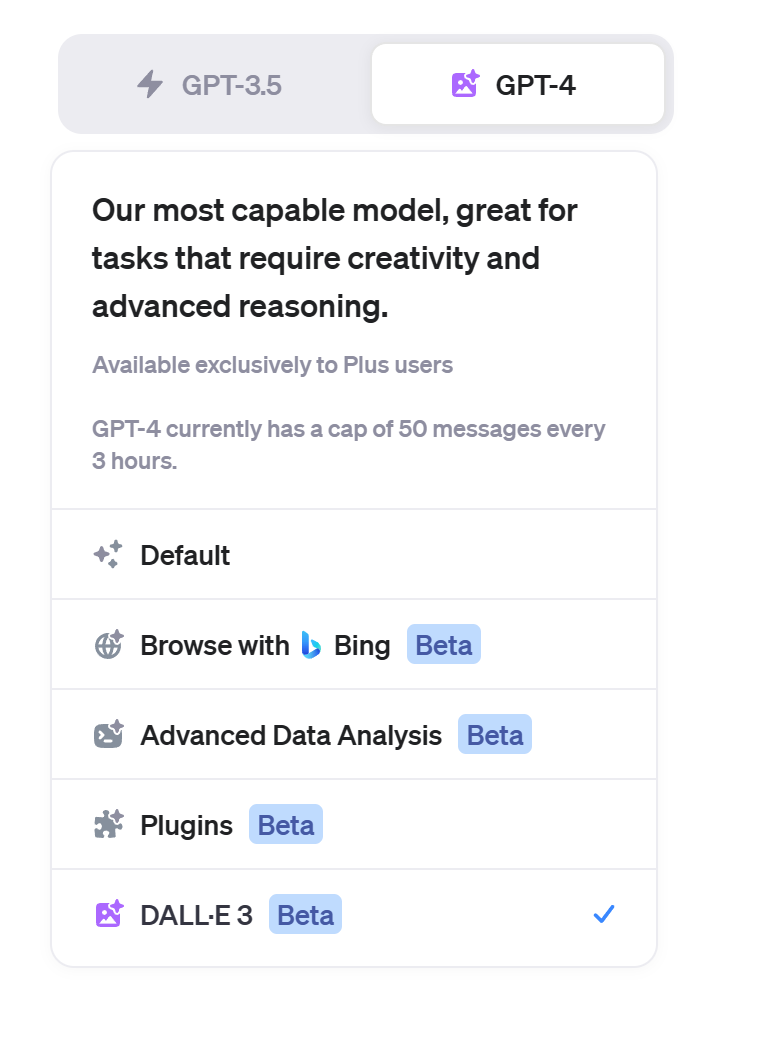Select the Browse with Bing option

tap(215, 645)
